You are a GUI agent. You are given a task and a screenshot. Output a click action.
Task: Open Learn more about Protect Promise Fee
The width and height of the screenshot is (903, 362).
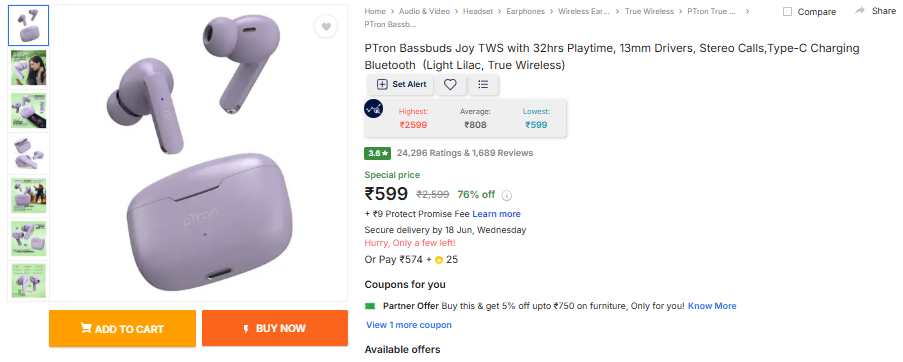click(x=496, y=214)
